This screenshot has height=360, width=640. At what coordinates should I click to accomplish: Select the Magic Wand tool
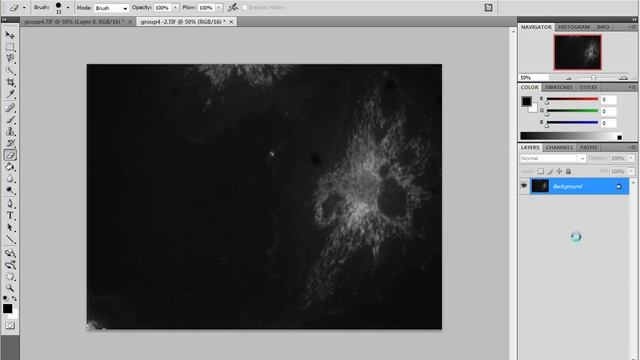coord(10,70)
